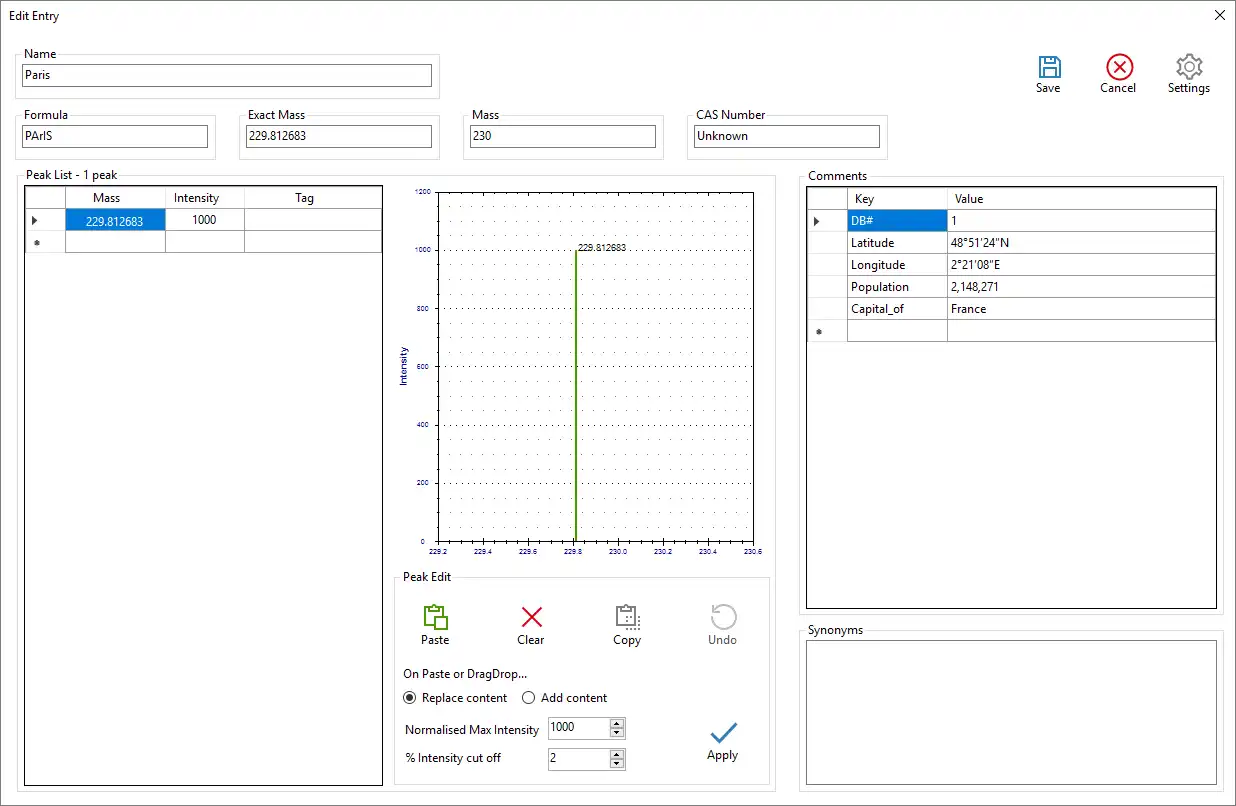Click the Name field containing Paris
Viewport: 1236px width, 806px height.
(227, 75)
